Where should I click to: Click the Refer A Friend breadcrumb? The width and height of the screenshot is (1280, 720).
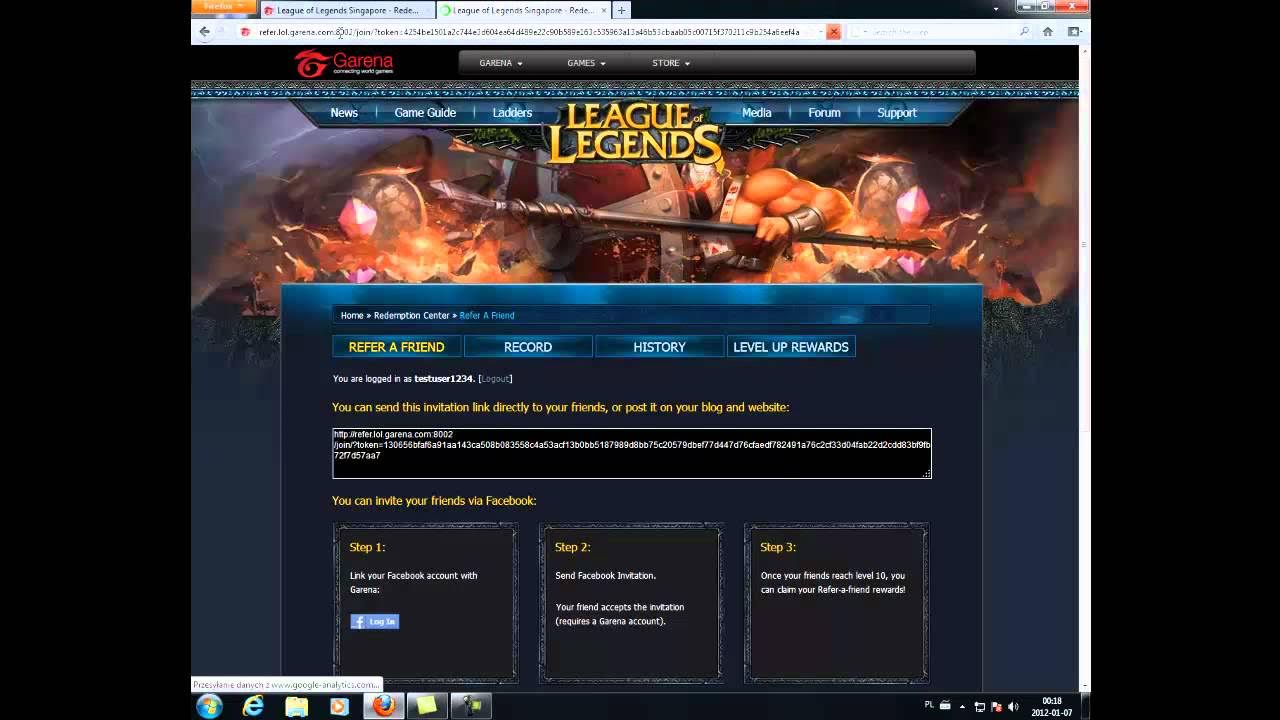487,315
